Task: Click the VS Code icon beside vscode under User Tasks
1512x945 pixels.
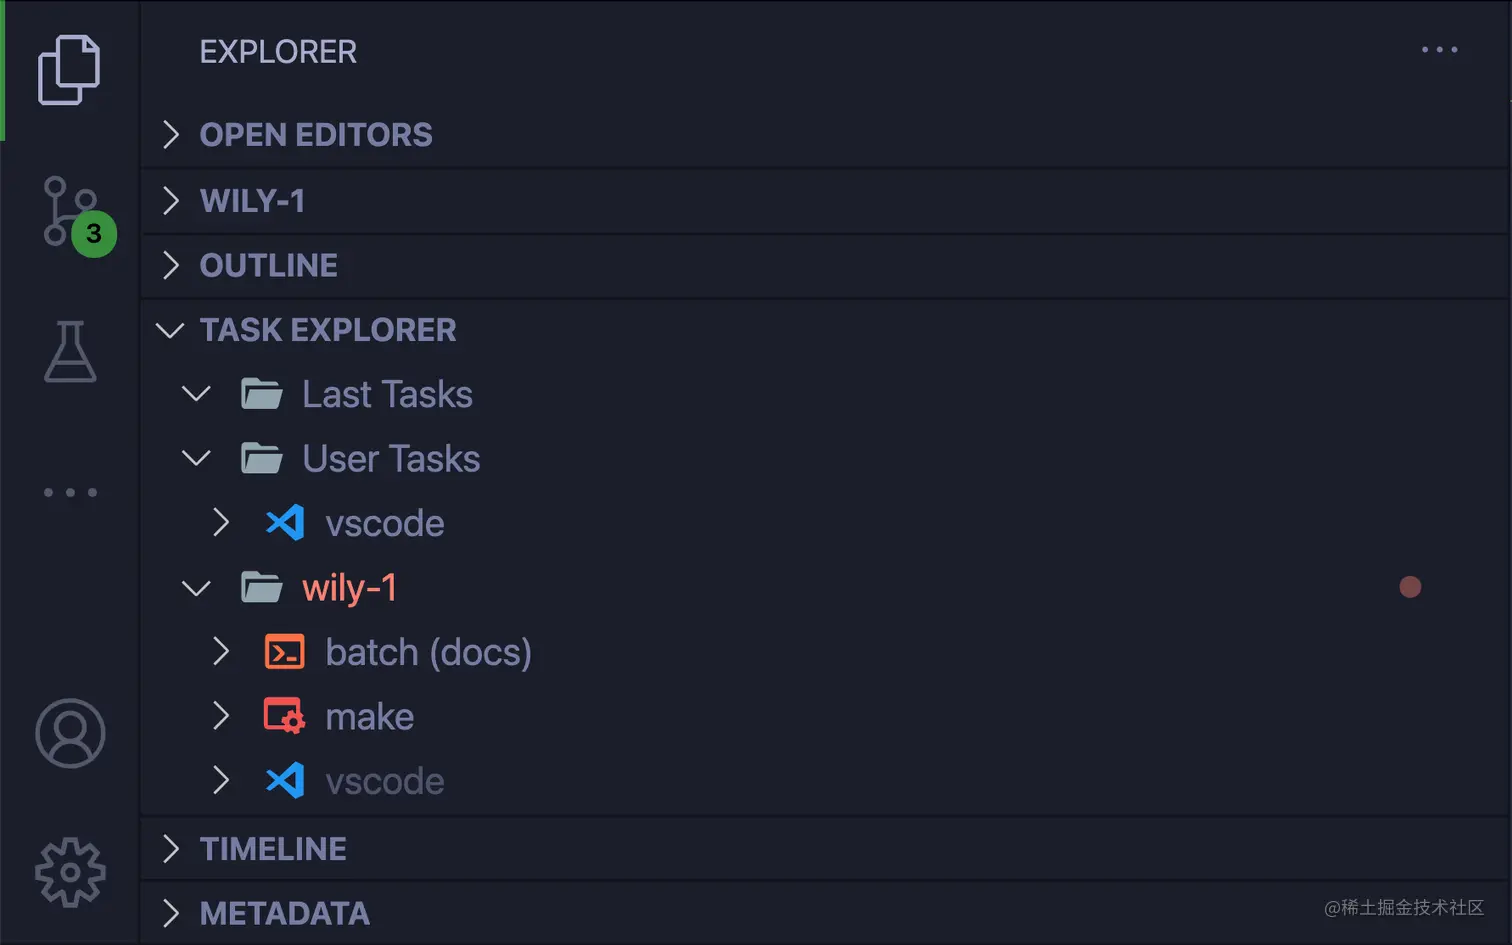Action: [x=285, y=522]
